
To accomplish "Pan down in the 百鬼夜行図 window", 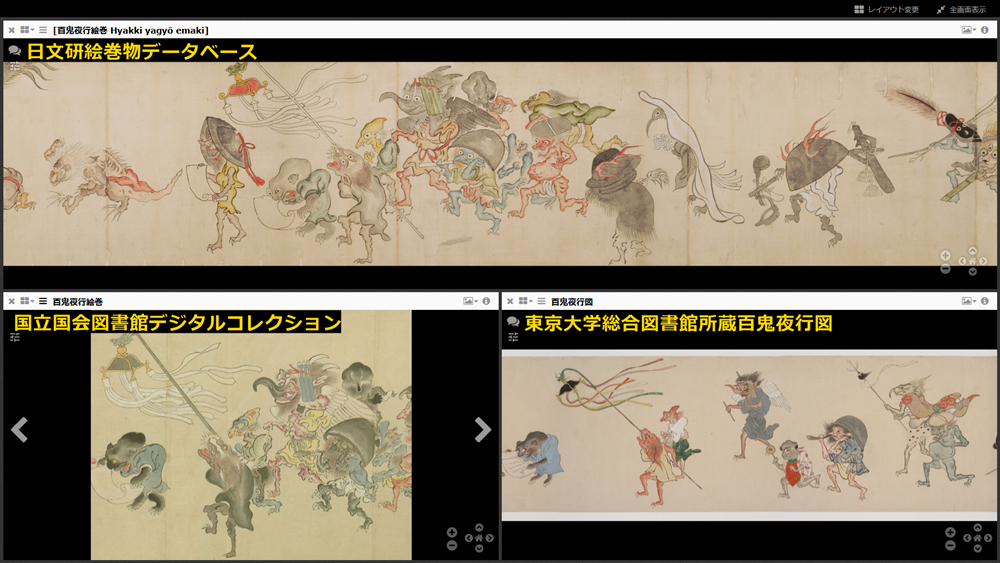I will [978, 548].
